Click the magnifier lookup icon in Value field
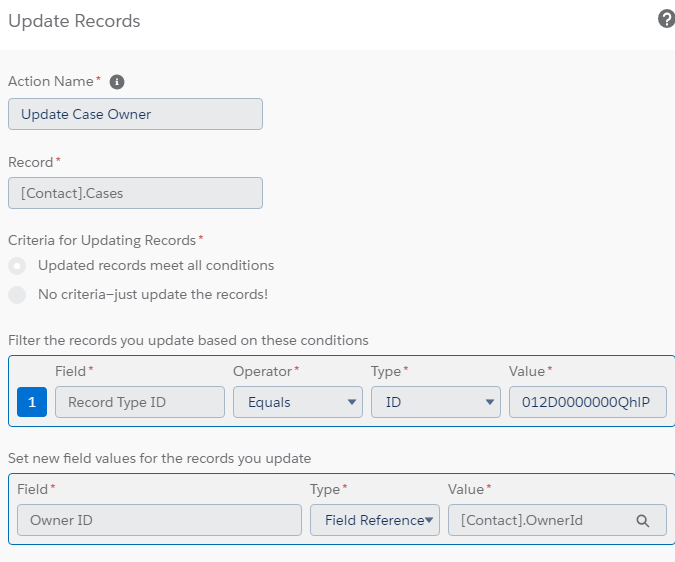The height and width of the screenshot is (562, 675). click(643, 520)
